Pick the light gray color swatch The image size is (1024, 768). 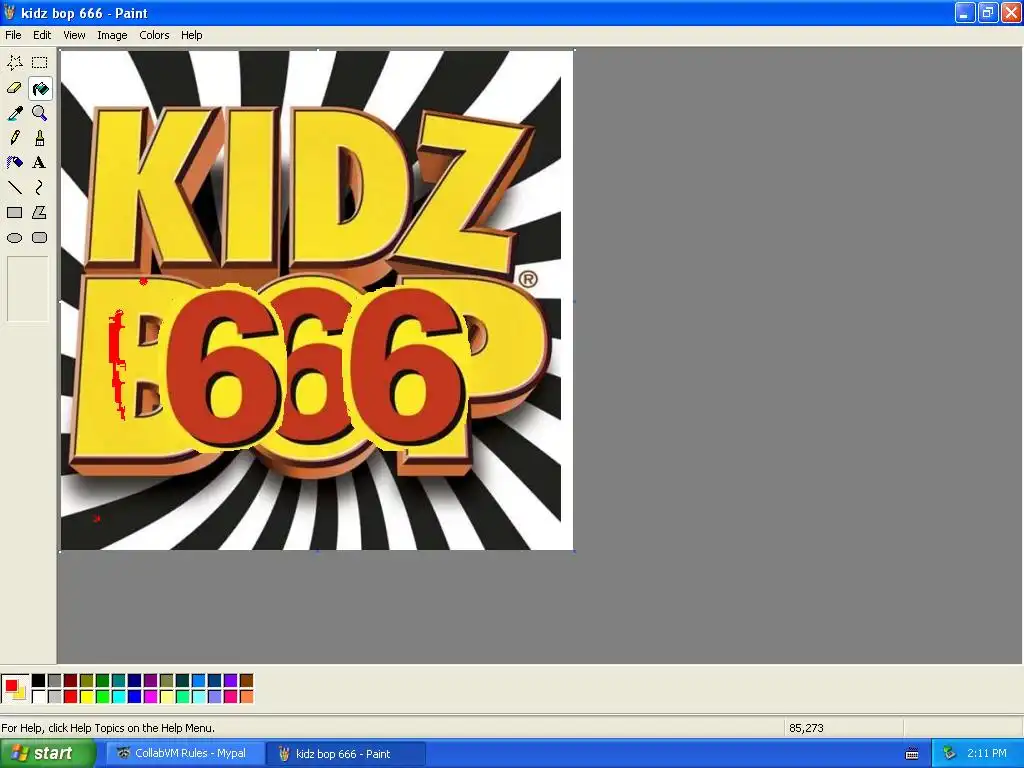tap(55, 697)
